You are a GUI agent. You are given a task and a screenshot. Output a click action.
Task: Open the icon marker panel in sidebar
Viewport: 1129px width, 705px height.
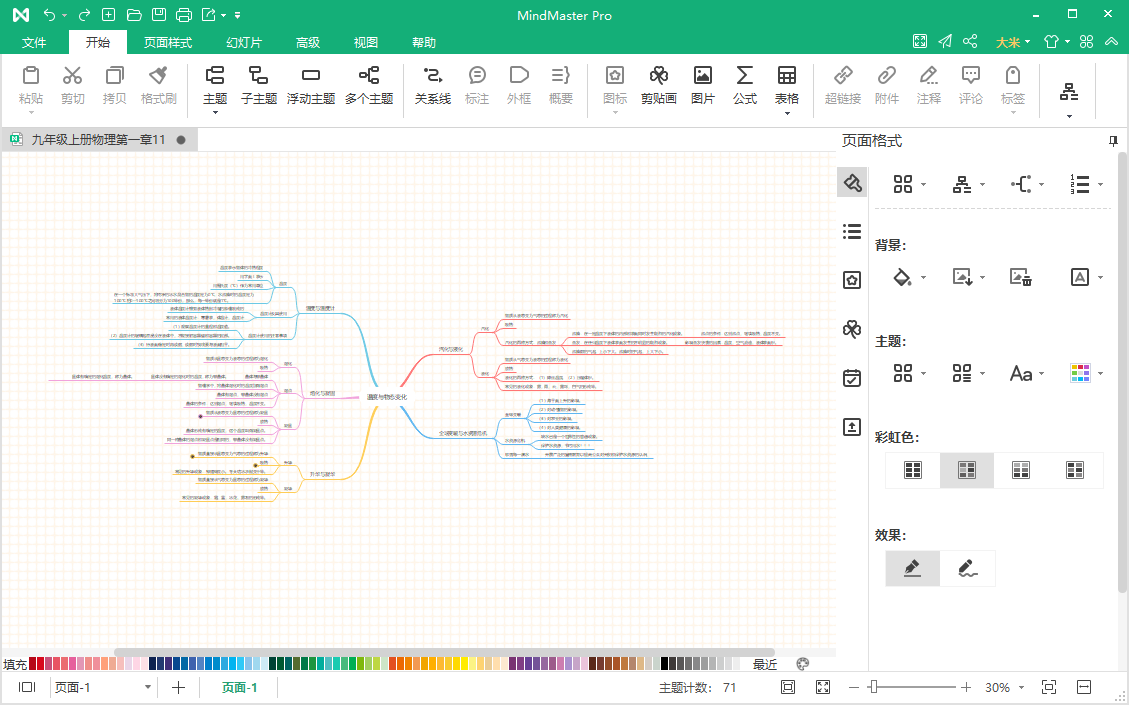[852, 280]
